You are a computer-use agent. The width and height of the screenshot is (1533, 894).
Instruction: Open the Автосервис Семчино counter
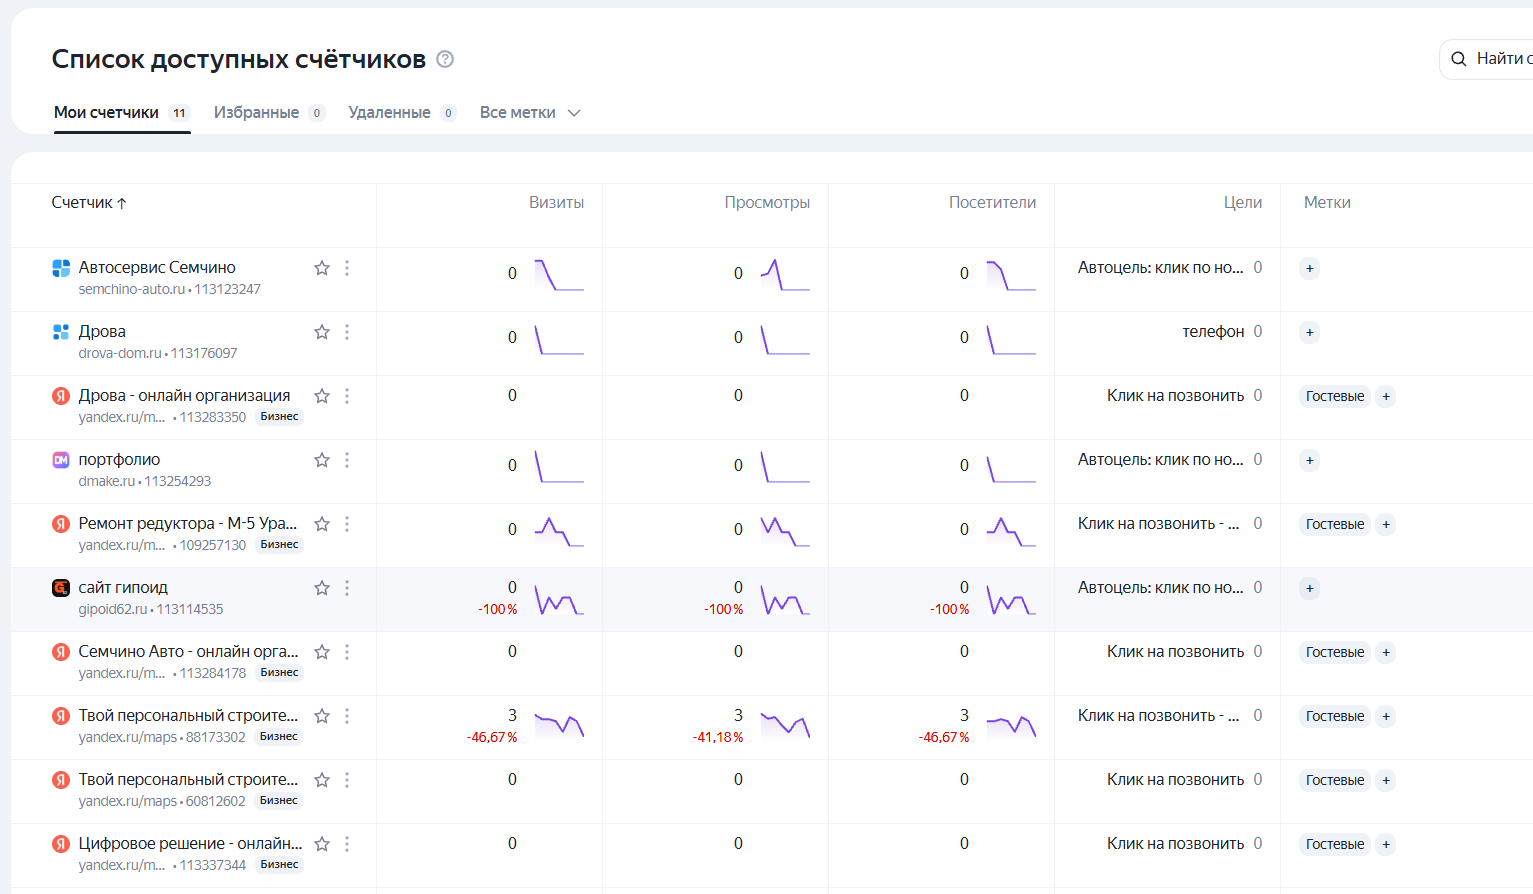157,268
